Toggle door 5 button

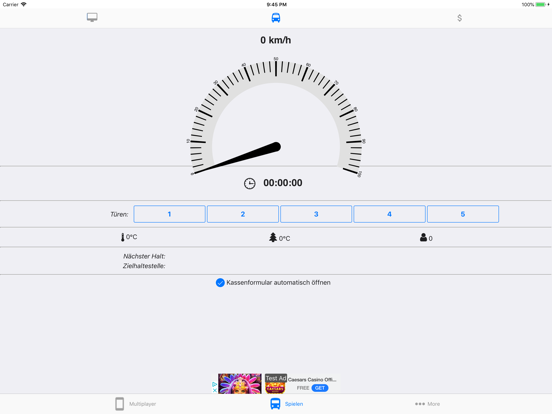tap(463, 214)
